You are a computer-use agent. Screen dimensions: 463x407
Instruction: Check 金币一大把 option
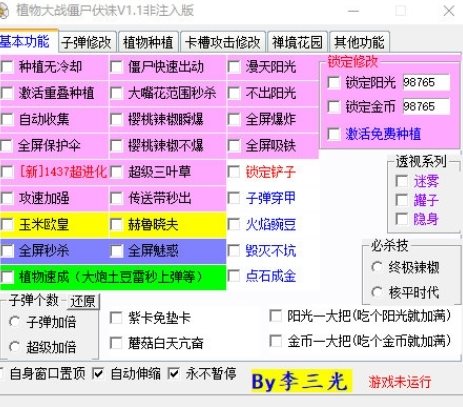click(x=276, y=341)
